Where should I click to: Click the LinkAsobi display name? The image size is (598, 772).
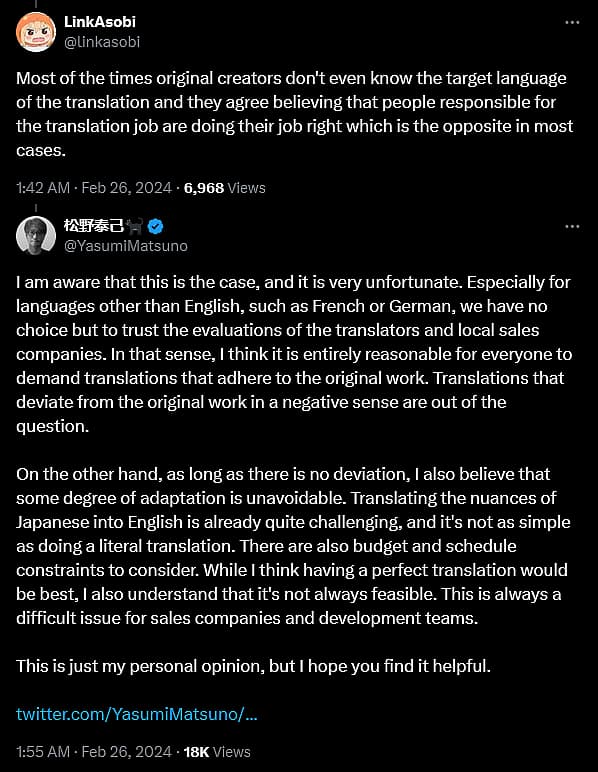[100, 22]
